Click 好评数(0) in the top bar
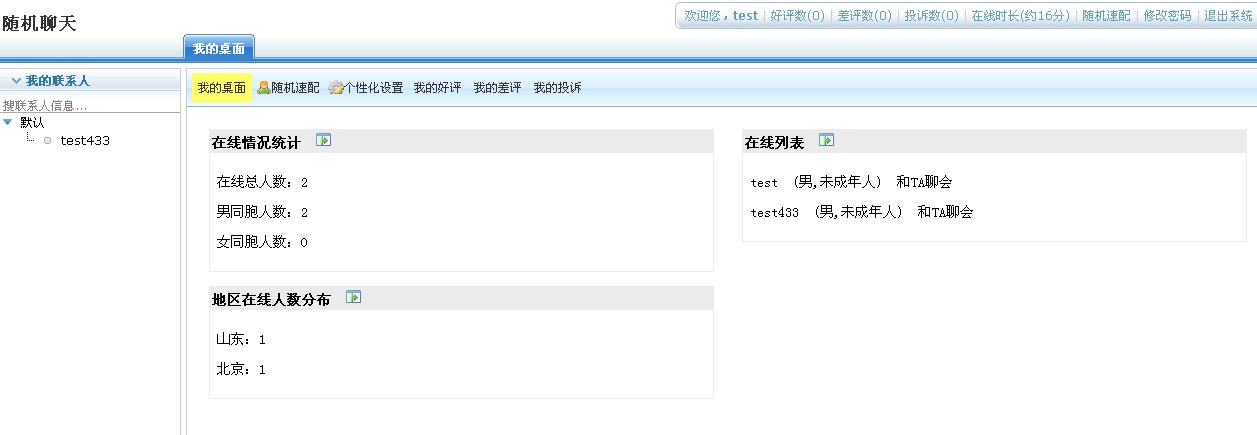The image size is (1257, 435). click(x=797, y=16)
